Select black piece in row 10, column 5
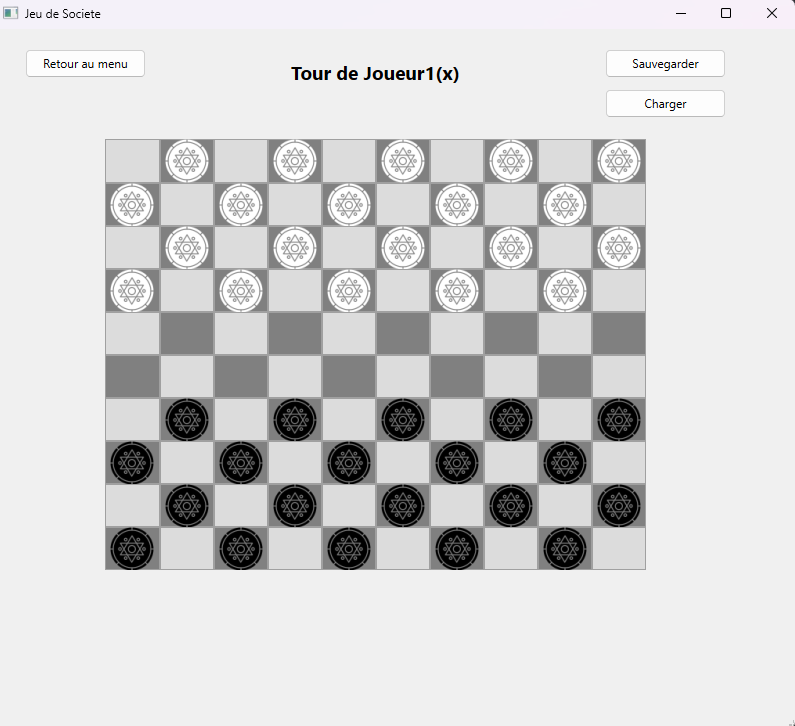The image size is (795, 726). click(349, 549)
